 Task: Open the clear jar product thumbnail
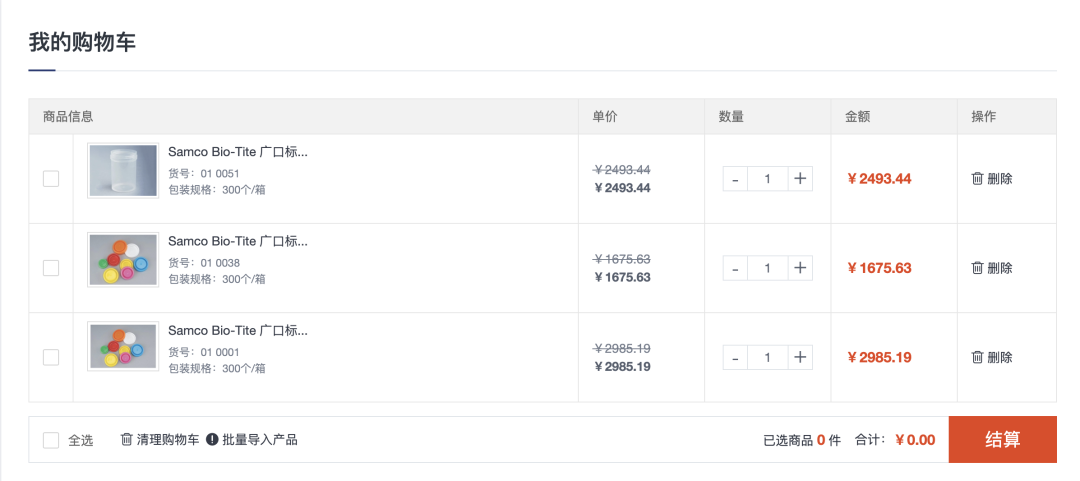[123, 170]
